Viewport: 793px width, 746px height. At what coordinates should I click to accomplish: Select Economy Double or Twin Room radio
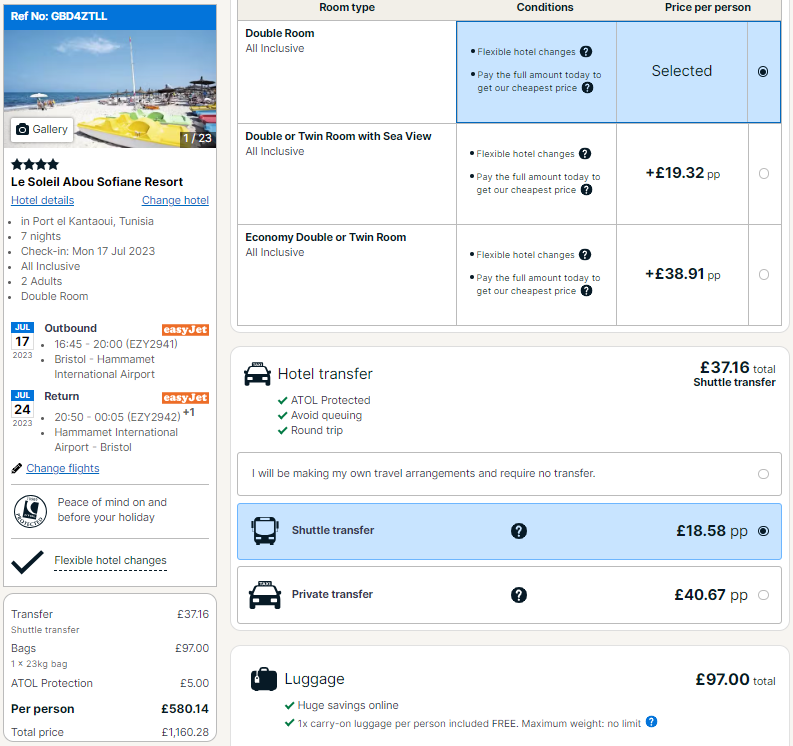[x=764, y=275]
